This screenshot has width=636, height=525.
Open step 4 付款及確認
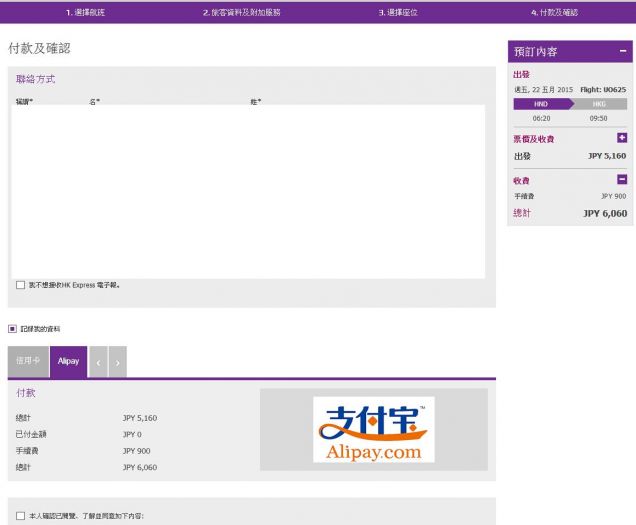click(554, 13)
